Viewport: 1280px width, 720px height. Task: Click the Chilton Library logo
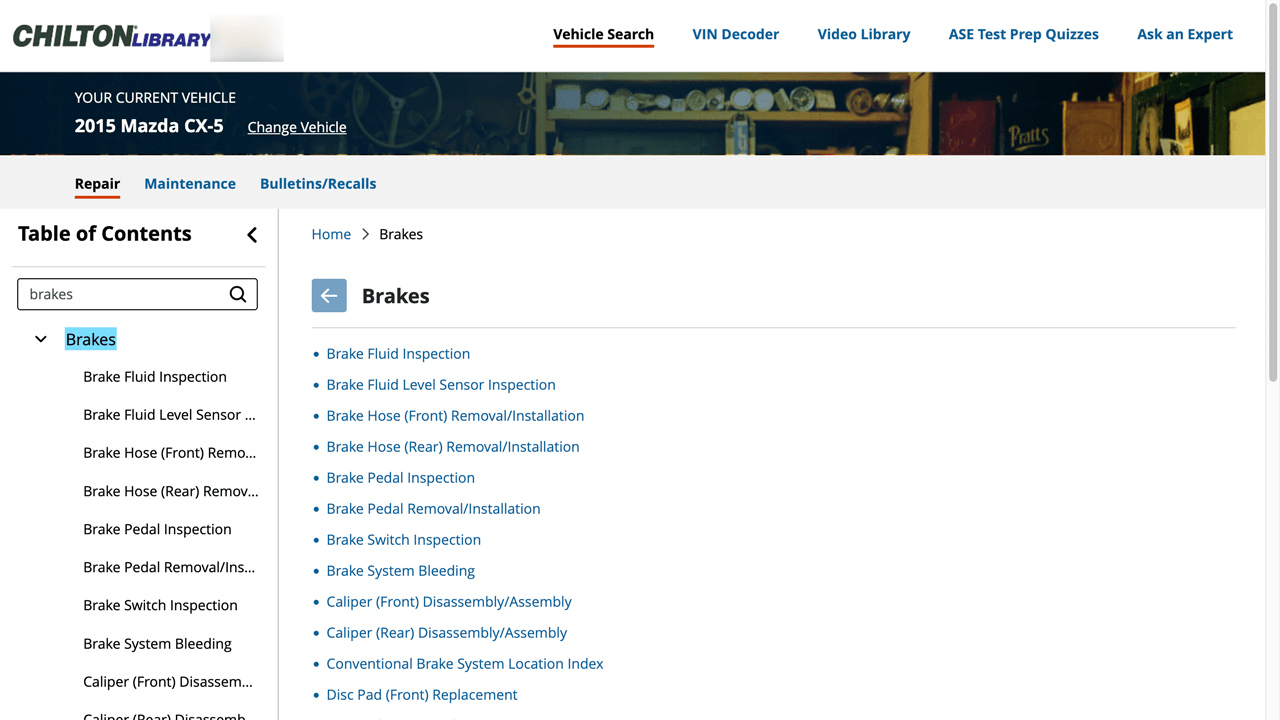point(110,34)
